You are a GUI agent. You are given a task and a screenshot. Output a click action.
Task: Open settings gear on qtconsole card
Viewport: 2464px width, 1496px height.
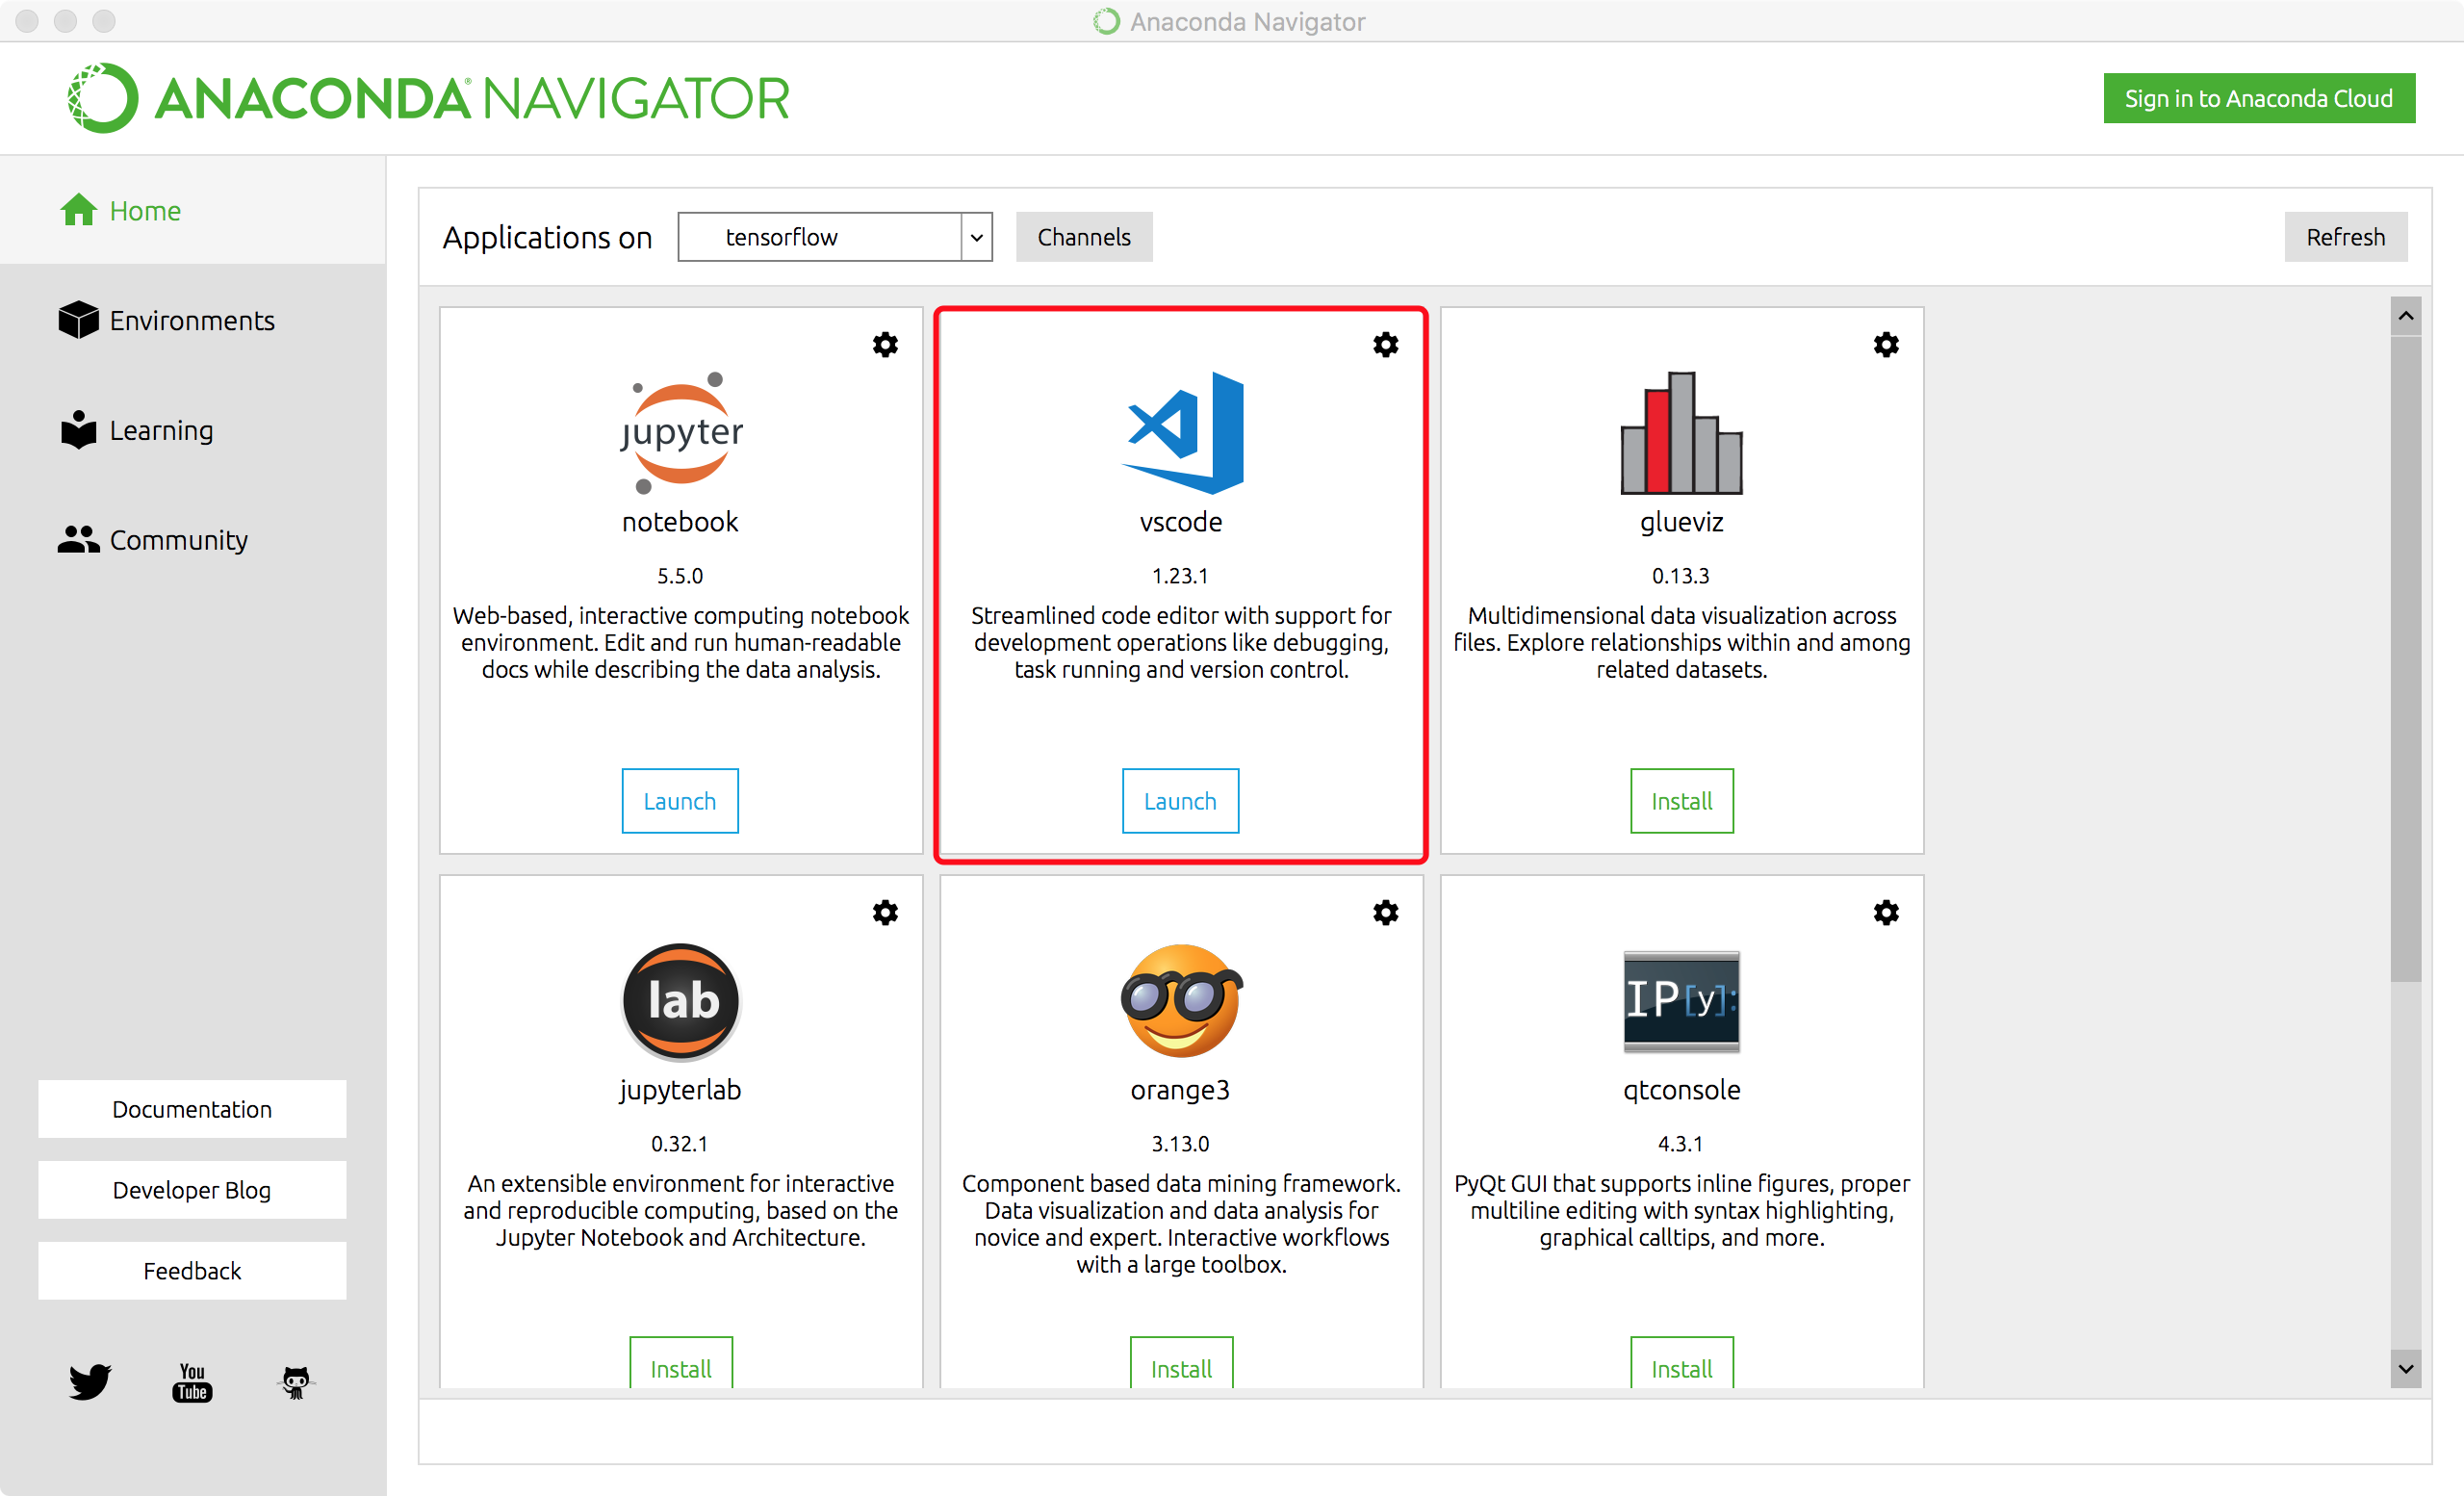1886,913
